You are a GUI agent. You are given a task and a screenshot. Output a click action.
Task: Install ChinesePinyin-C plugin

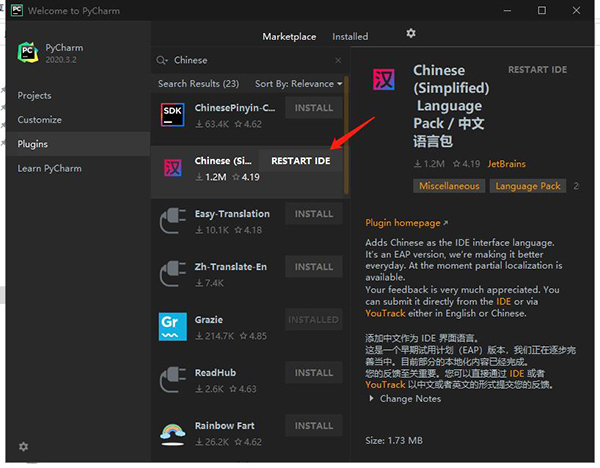tap(313, 108)
